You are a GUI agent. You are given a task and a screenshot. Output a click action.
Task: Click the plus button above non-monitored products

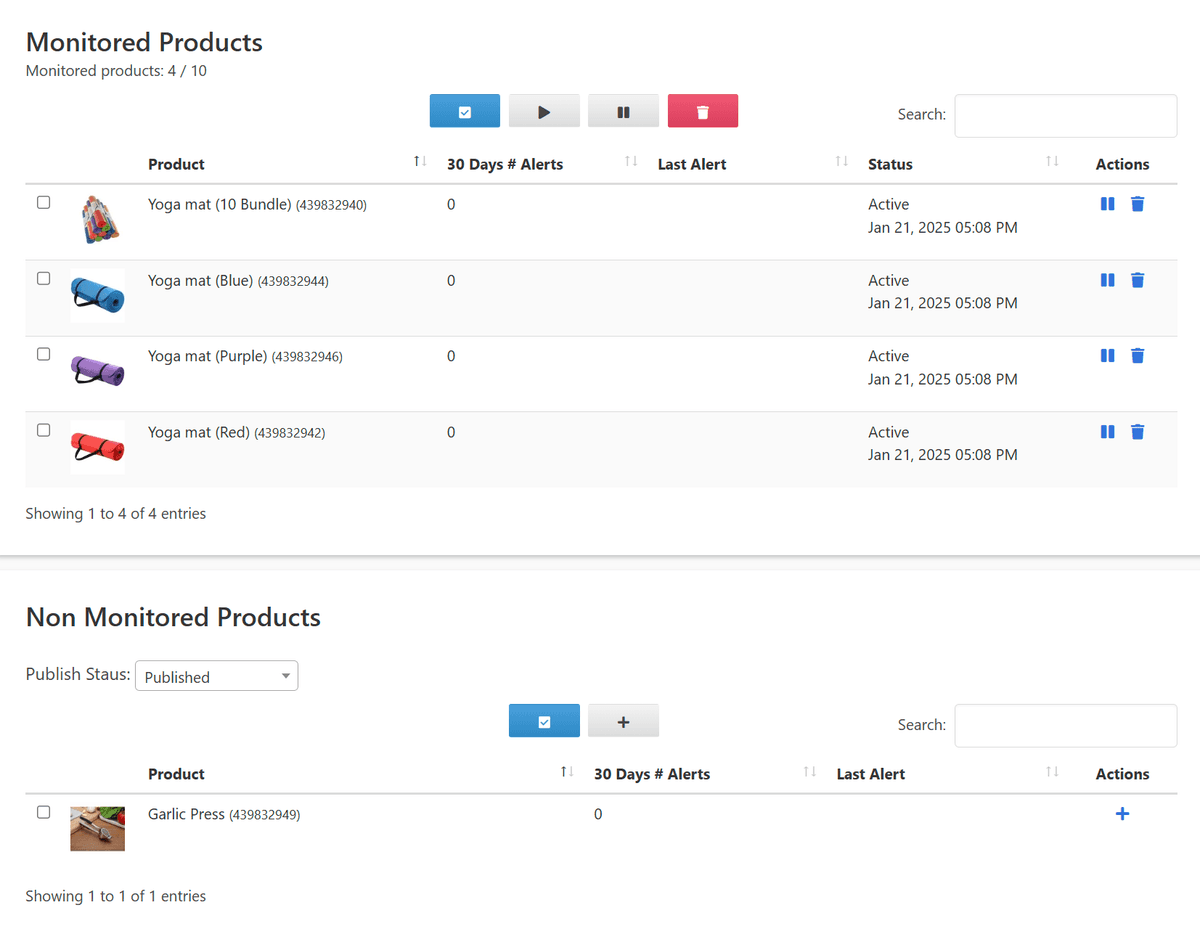point(623,720)
